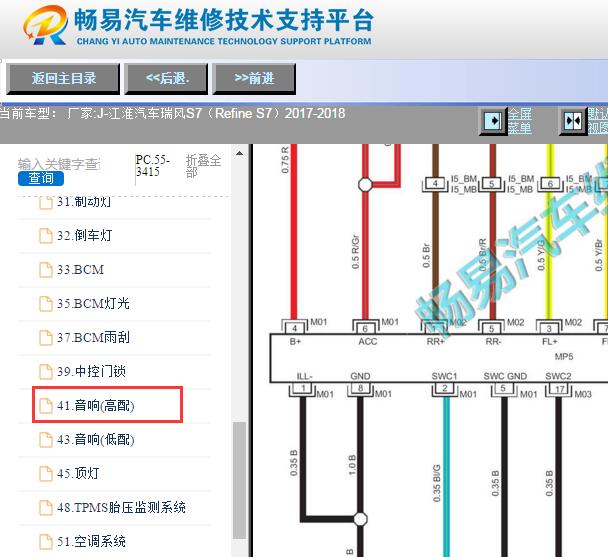The height and width of the screenshot is (557, 608).
Task: Click document icon beside 33.BCM
Action: (46, 270)
